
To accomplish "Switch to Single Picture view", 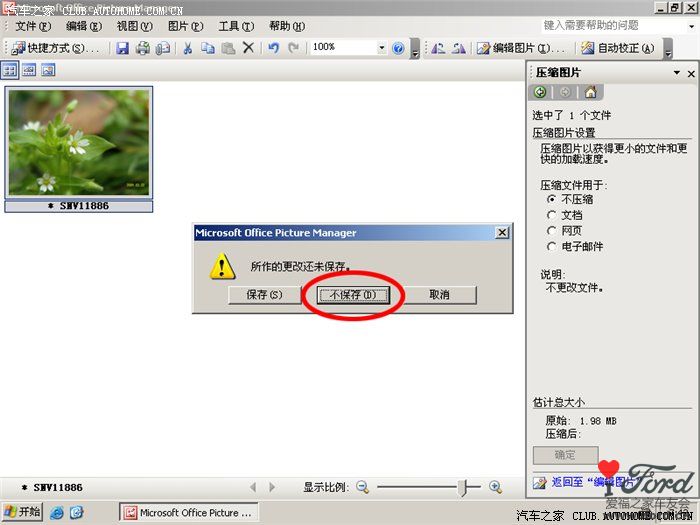I will point(48,70).
